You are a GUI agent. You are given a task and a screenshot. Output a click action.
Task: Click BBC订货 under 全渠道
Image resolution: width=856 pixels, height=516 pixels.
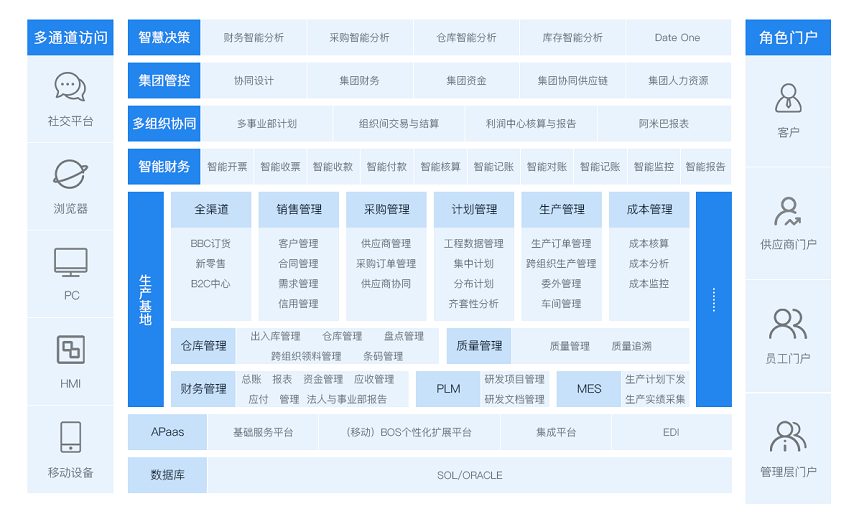pos(211,244)
